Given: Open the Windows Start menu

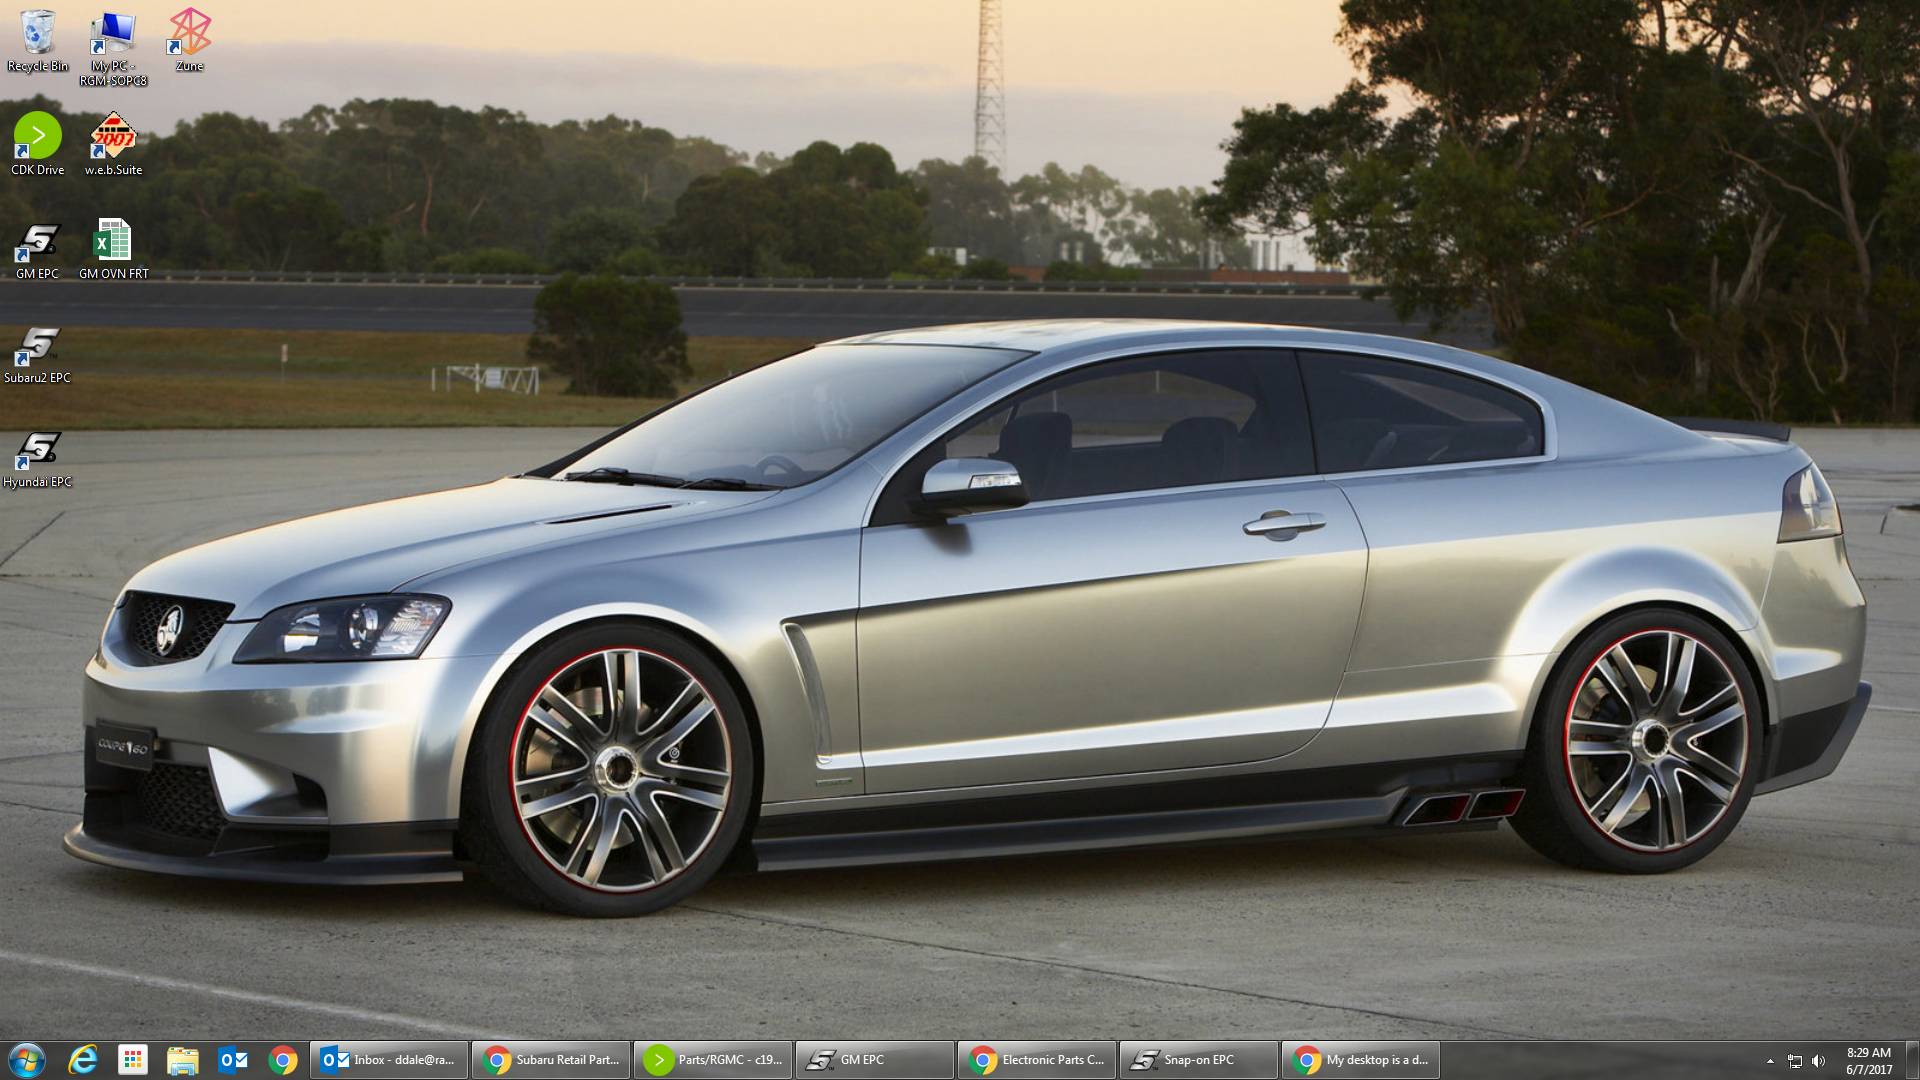Looking at the screenshot, I should 27,1060.
